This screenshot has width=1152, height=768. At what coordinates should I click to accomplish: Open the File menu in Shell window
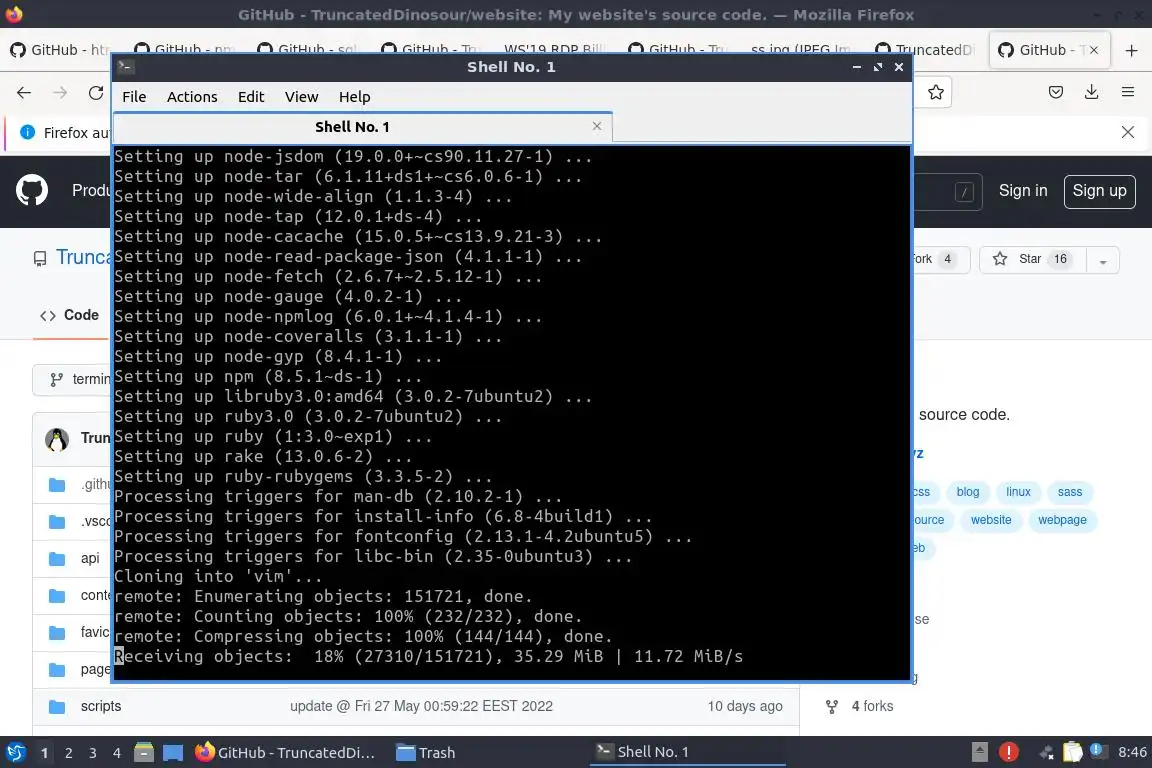pos(134,97)
